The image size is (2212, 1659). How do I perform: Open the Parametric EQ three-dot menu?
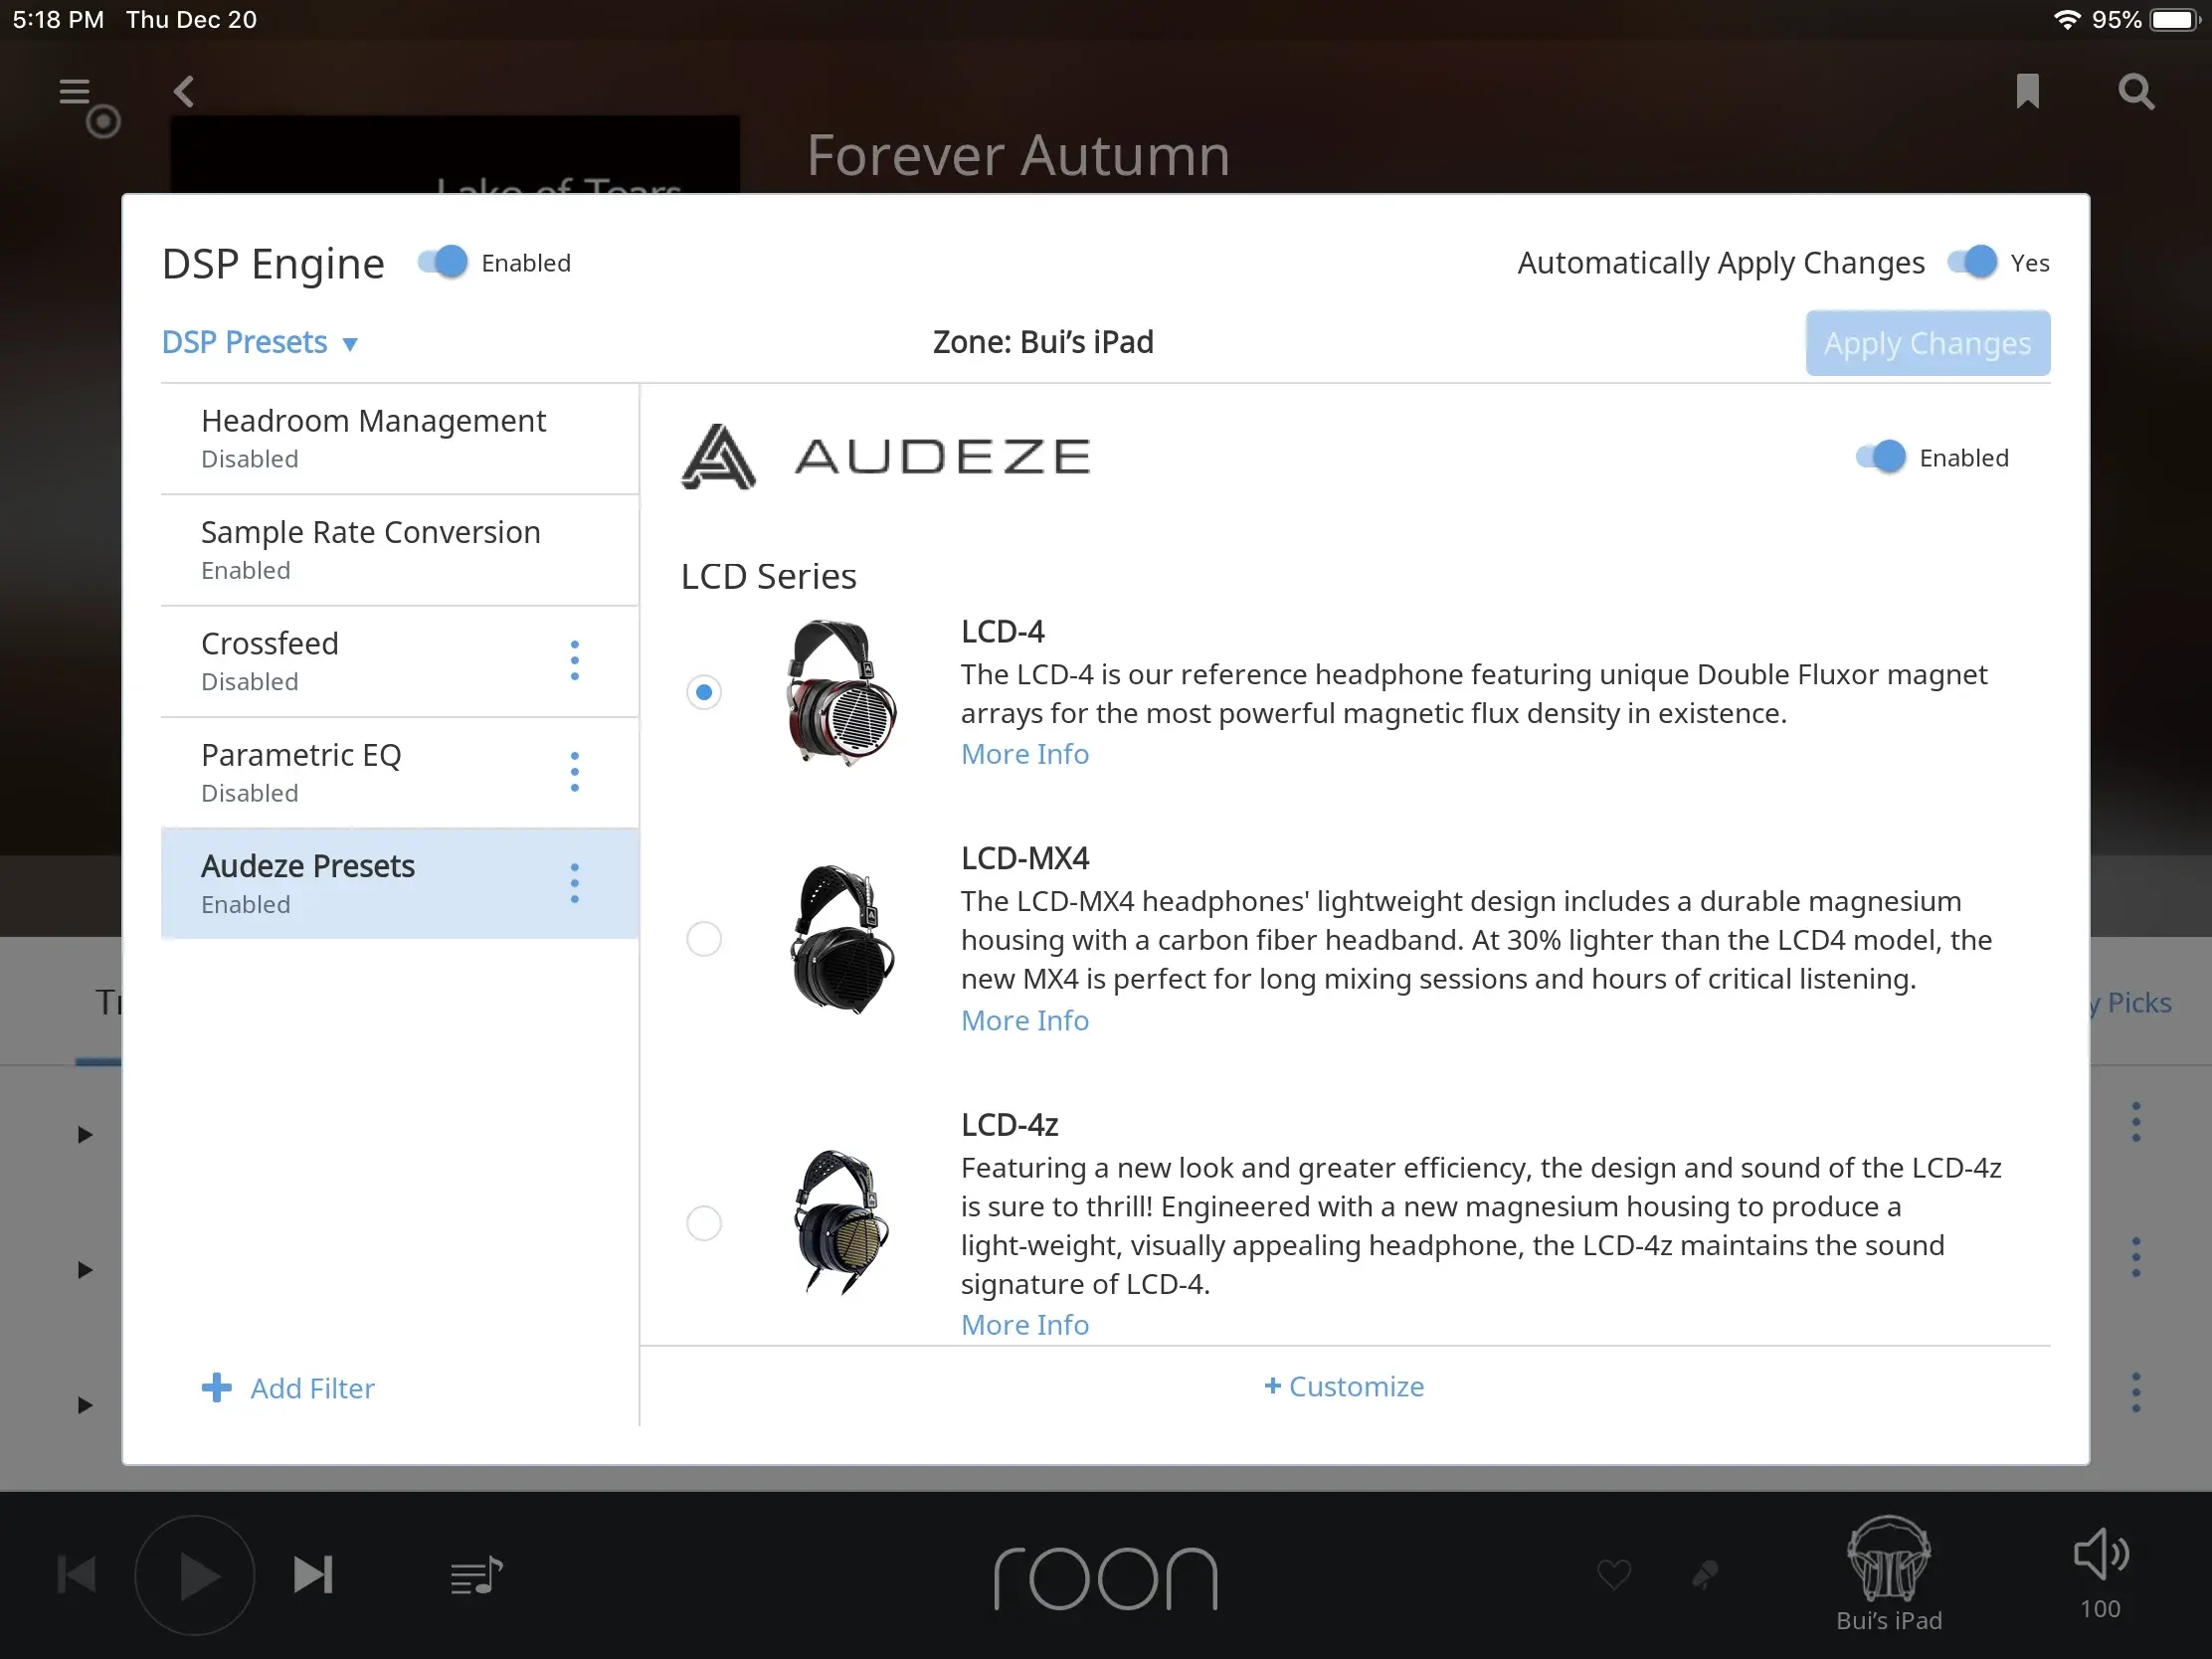pyautogui.click(x=574, y=772)
